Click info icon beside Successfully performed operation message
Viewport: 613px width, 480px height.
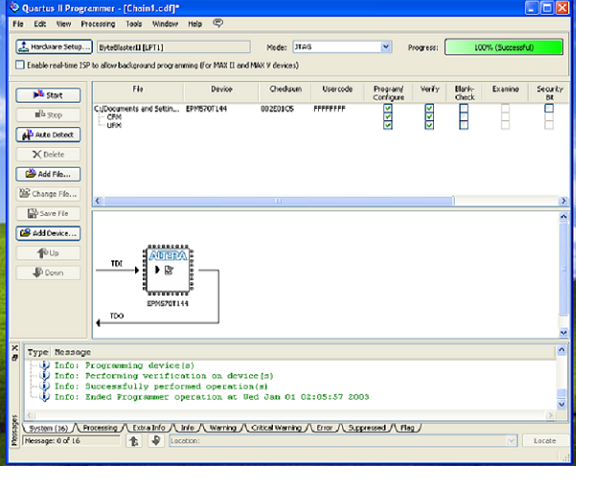point(45,386)
